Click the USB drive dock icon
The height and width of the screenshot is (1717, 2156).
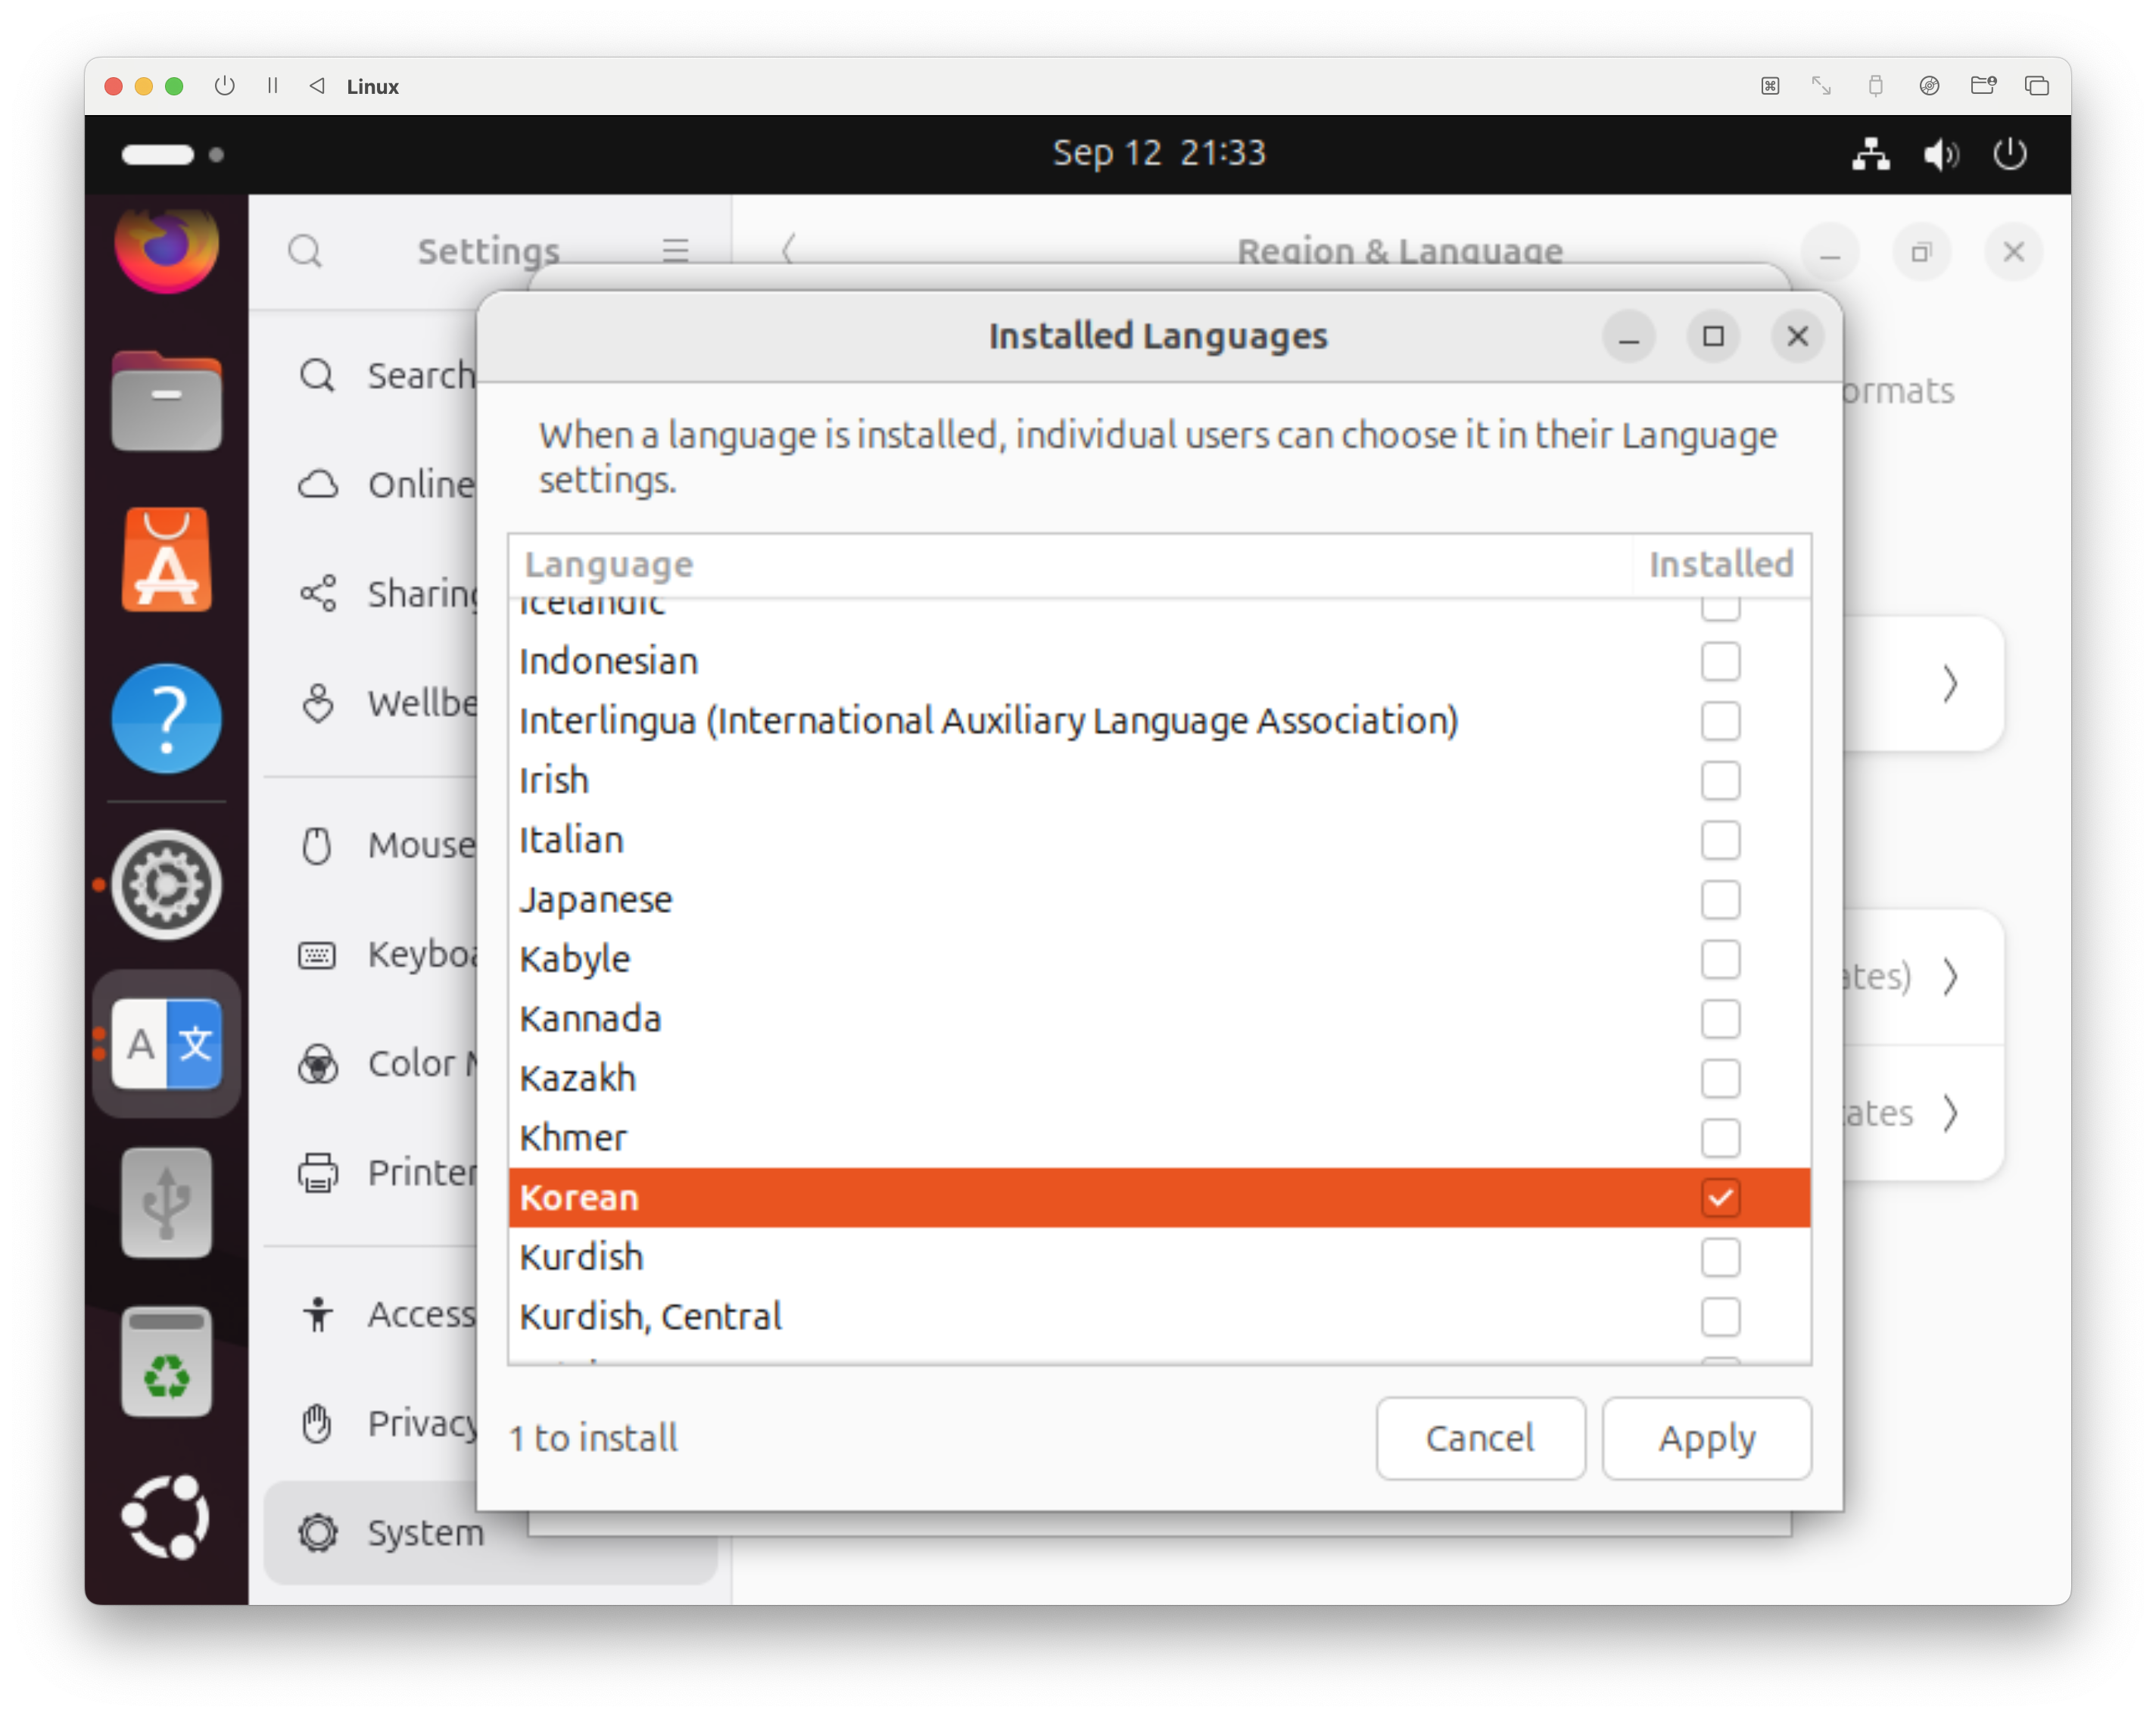(x=166, y=1202)
